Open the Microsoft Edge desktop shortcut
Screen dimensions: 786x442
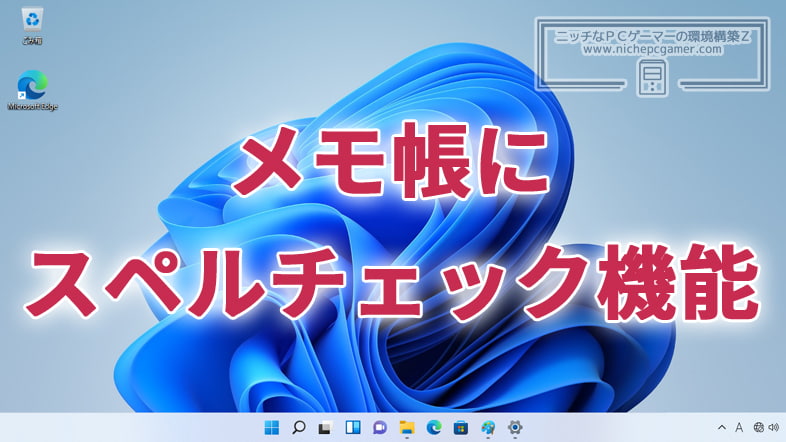click(x=33, y=91)
